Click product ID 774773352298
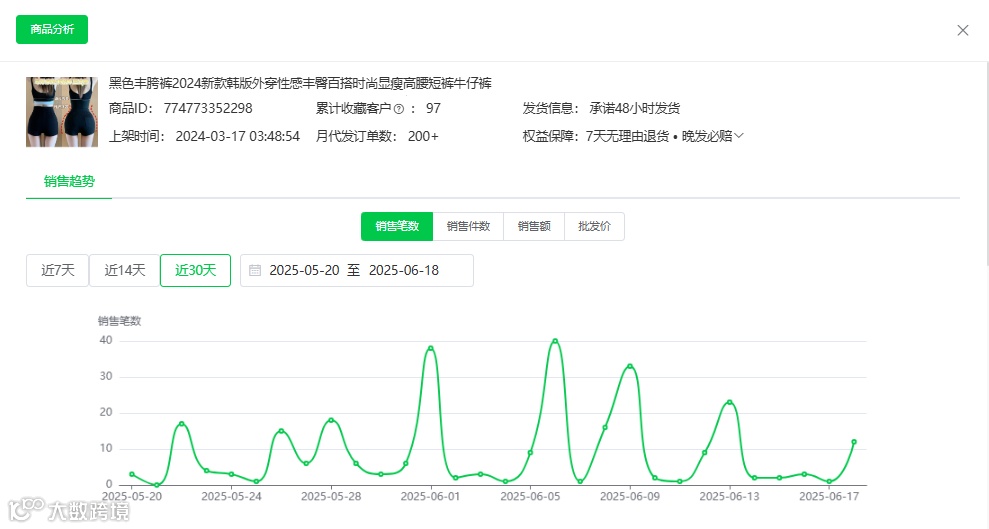989x529 pixels. (x=208, y=108)
